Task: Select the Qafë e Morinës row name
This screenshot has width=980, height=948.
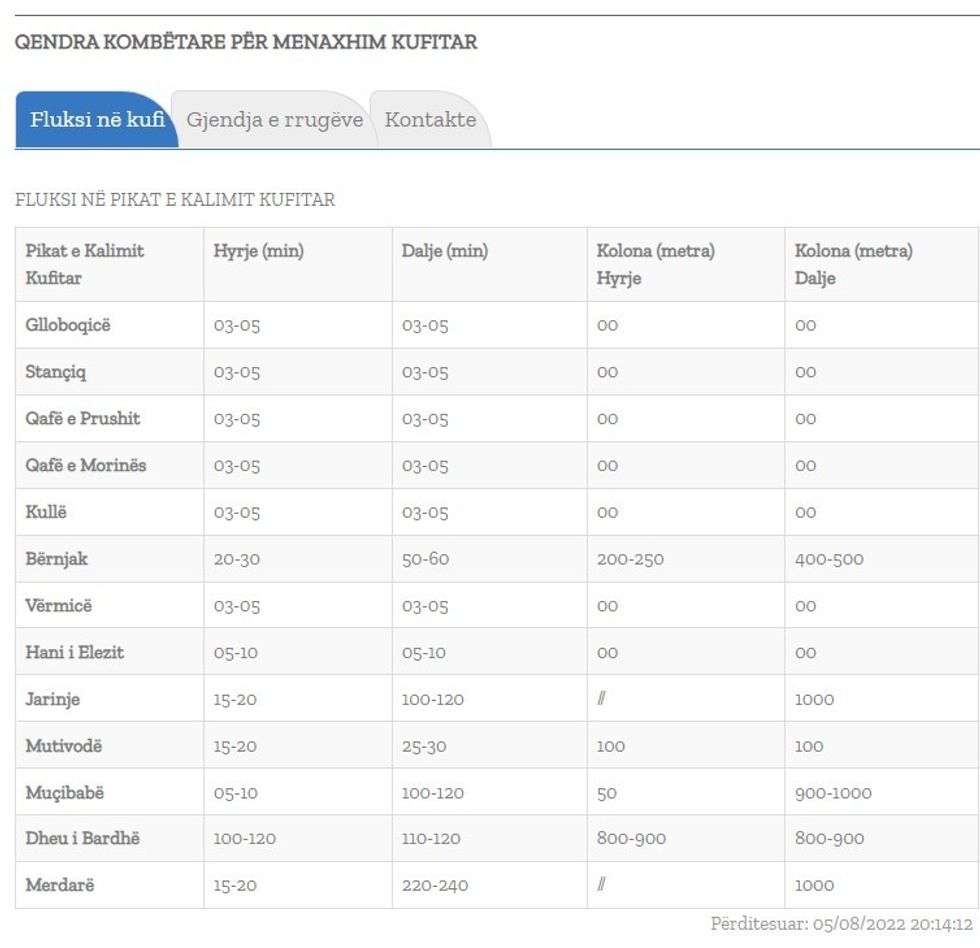Action: pos(85,465)
